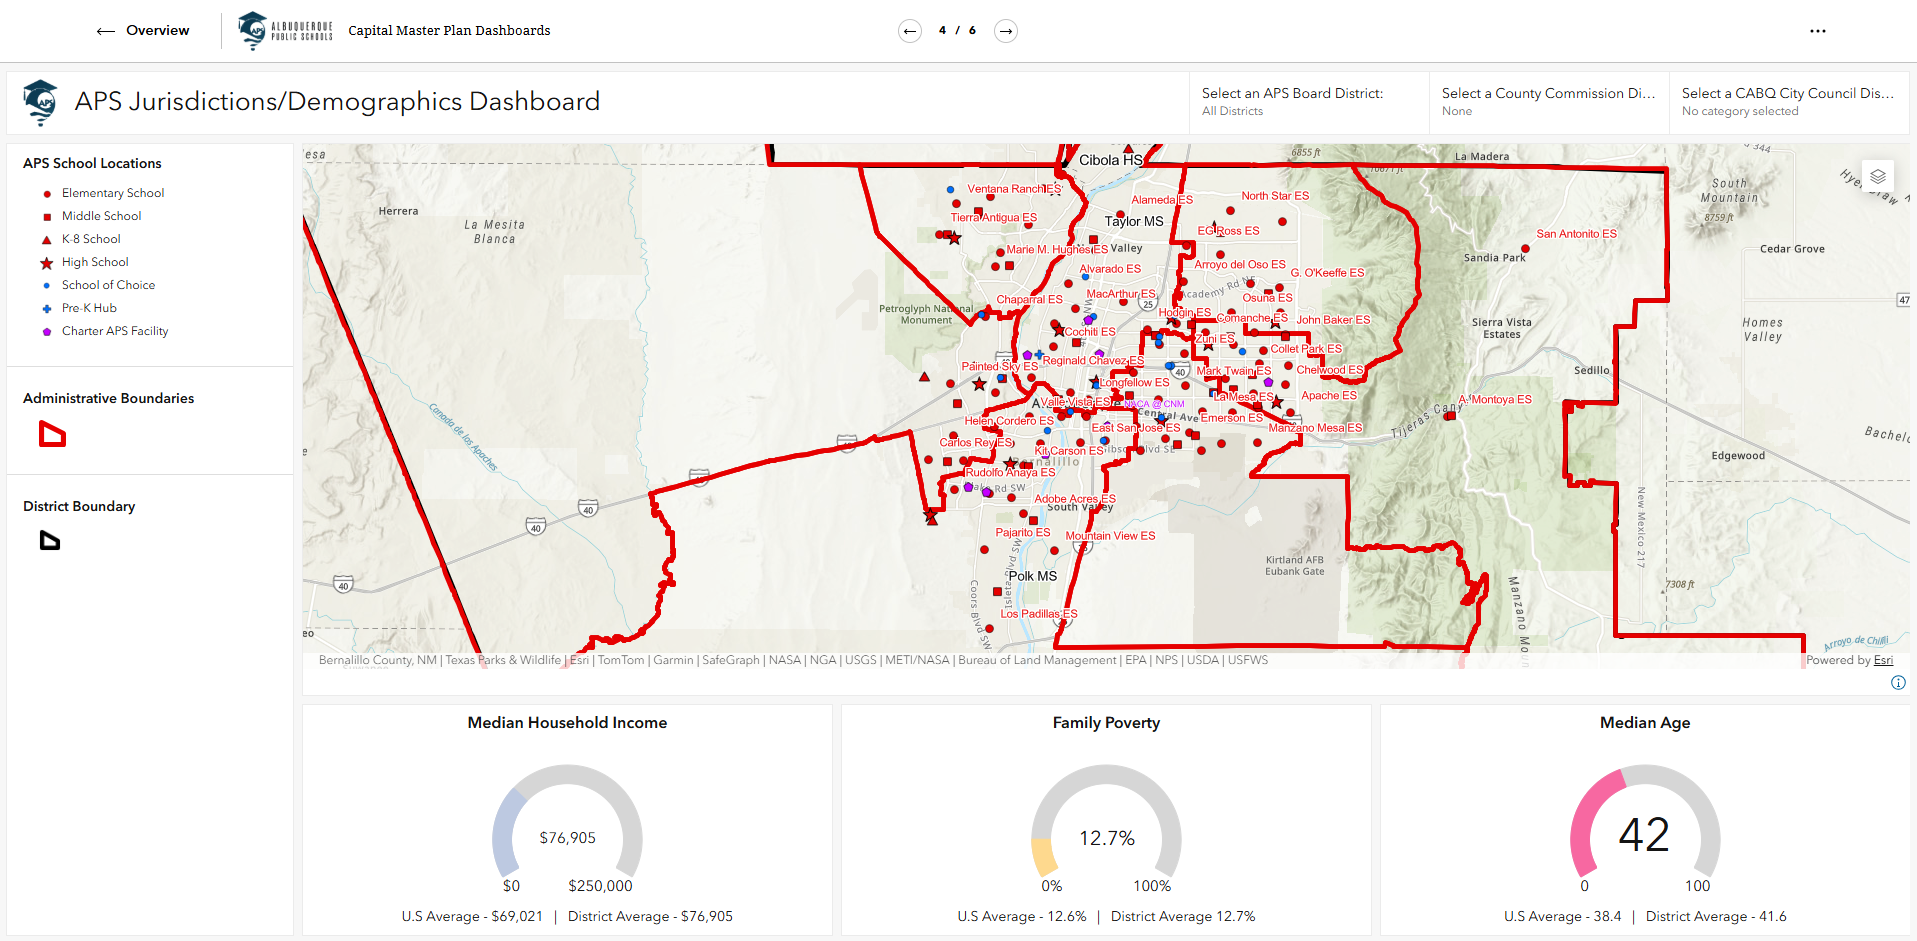Click Capital Master Plan Dashboards title
The image size is (1917, 941).
coord(449,31)
